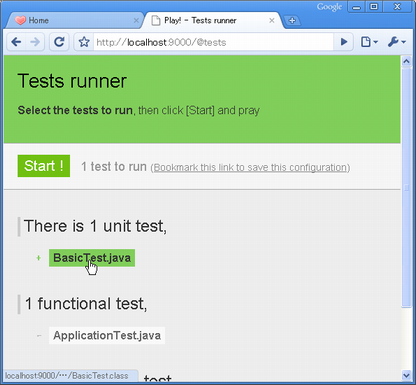Maximize the browser window
This screenshot has width=416, height=385.
point(374,7)
